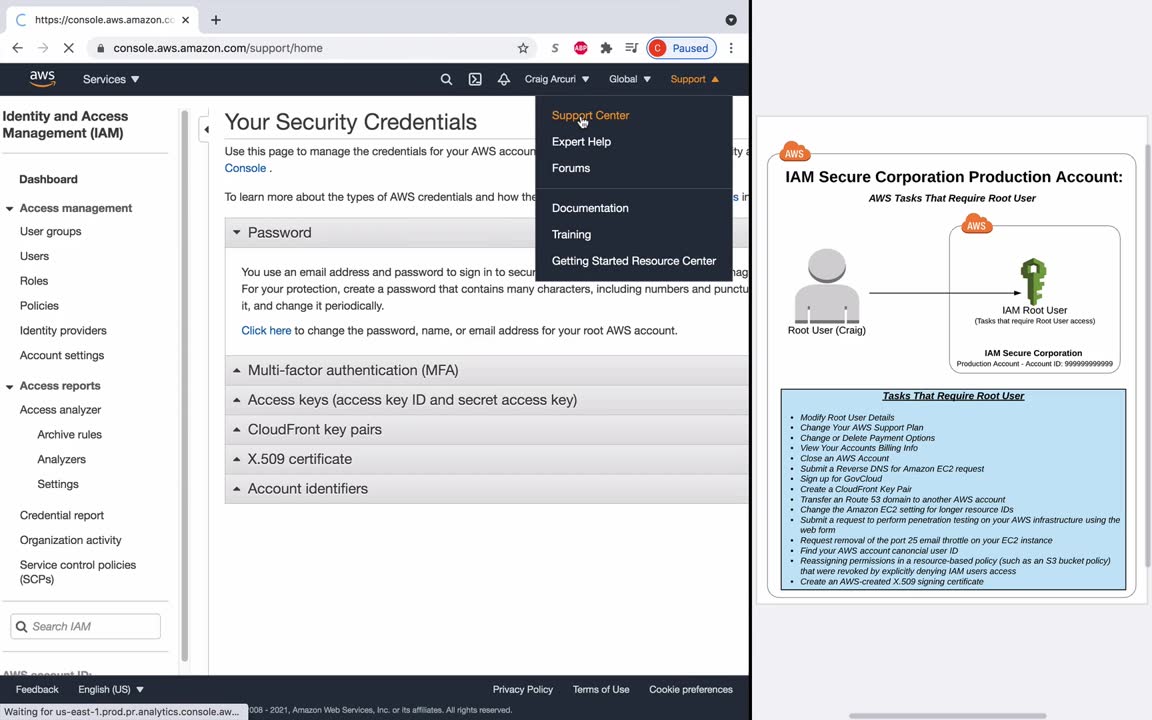Go forward with the browser forward arrow
This screenshot has height=720, width=1152.
43,48
